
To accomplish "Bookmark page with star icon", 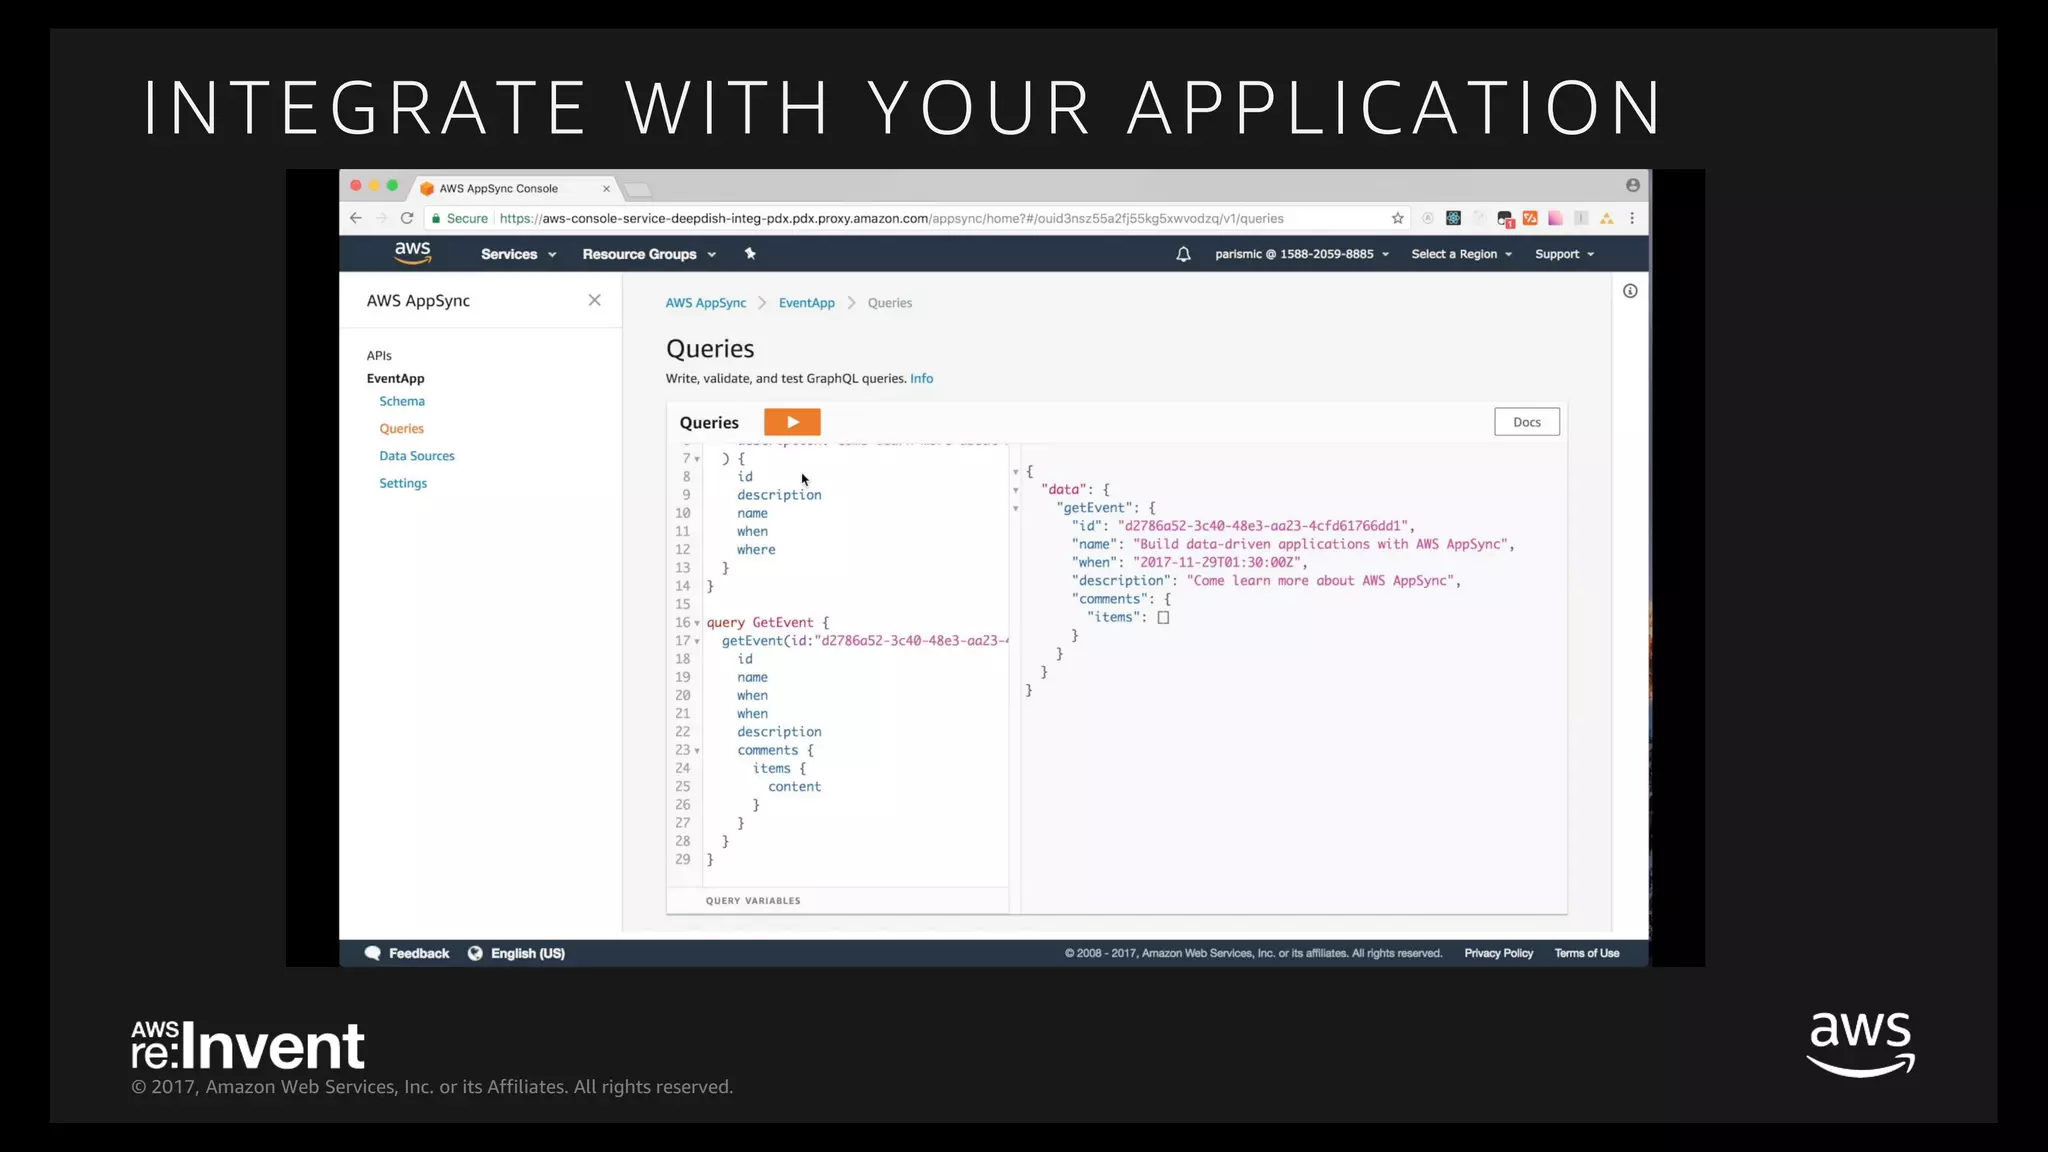I will pos(1397,218).
